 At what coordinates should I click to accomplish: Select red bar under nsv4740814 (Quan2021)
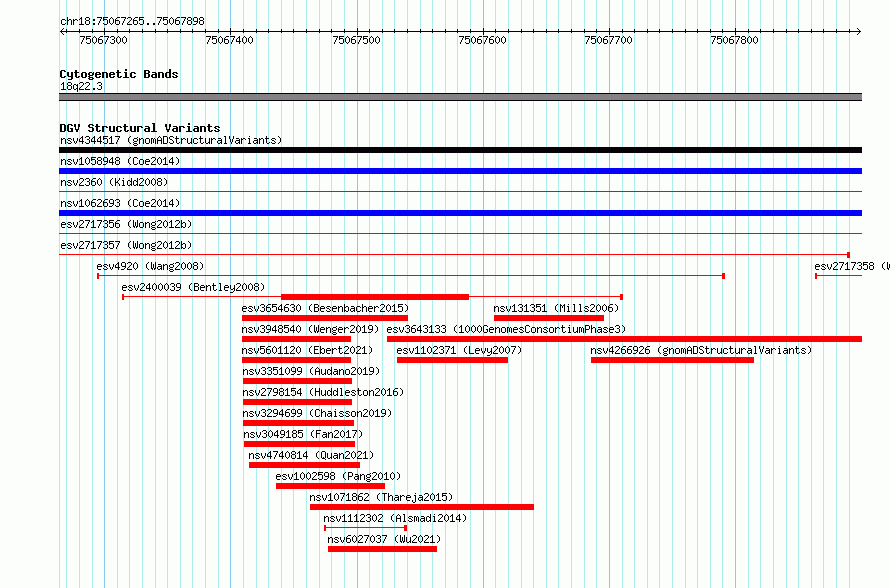pyautogui.click(x=304, y=465)
